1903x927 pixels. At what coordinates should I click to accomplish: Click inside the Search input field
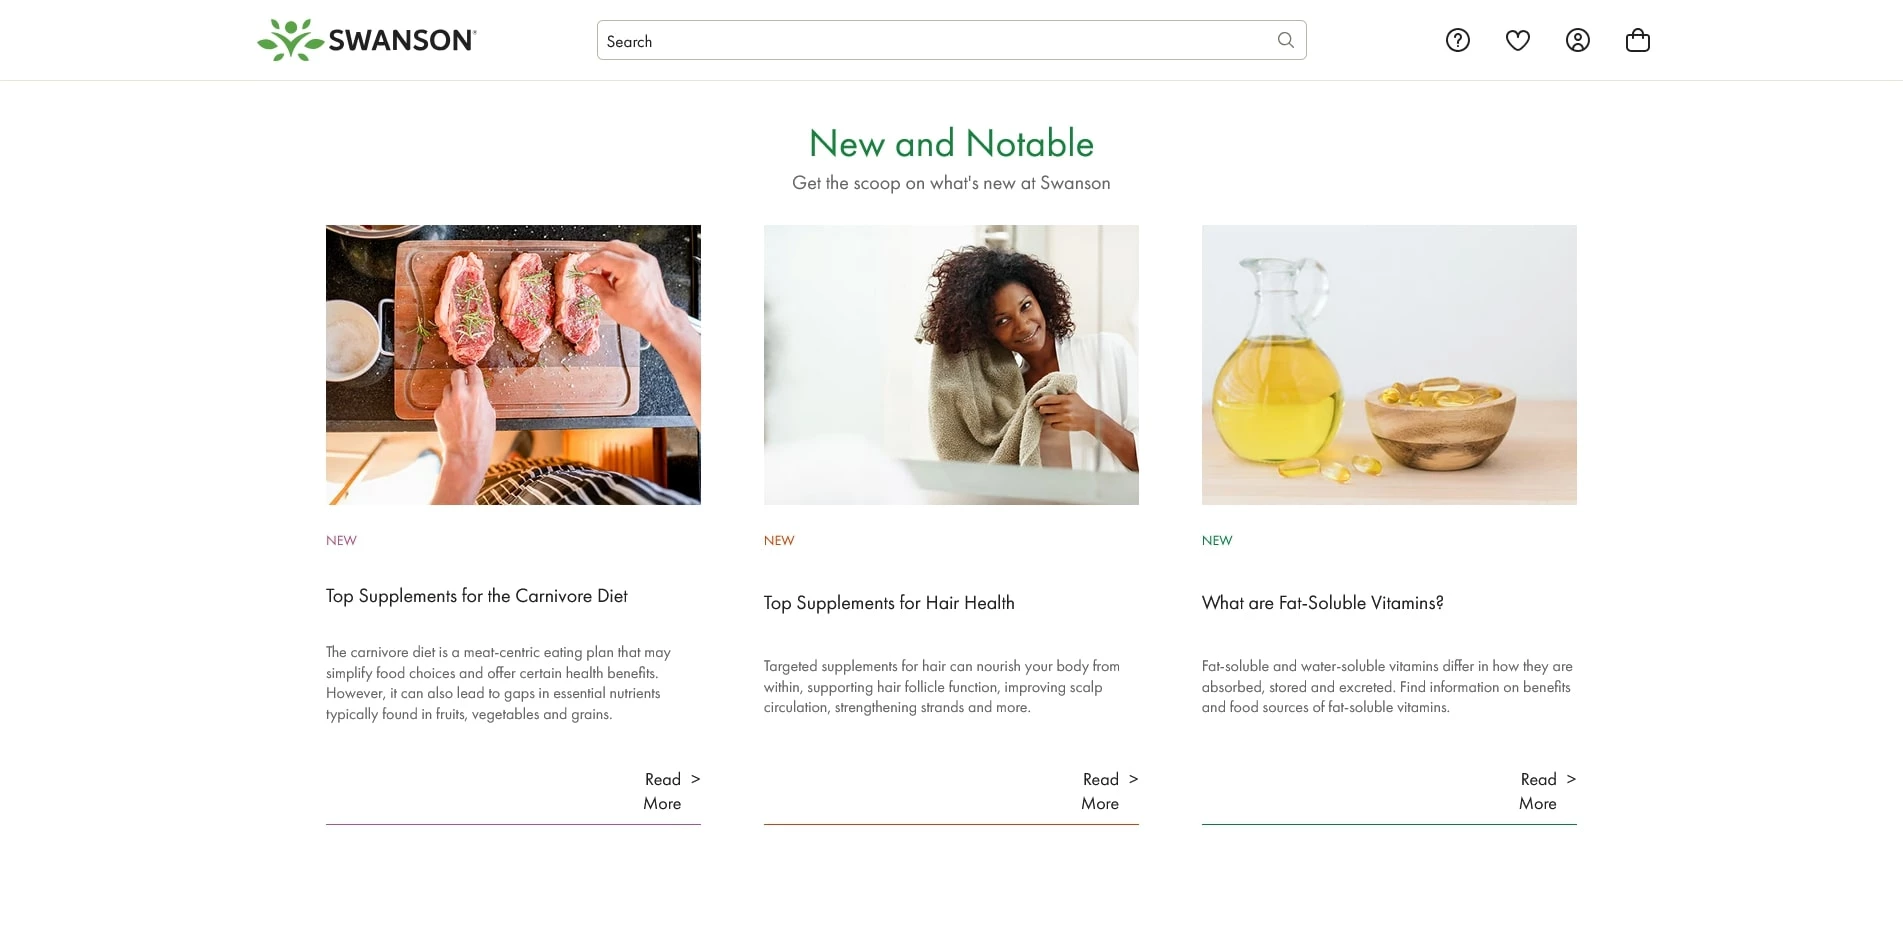pos(930,41)
